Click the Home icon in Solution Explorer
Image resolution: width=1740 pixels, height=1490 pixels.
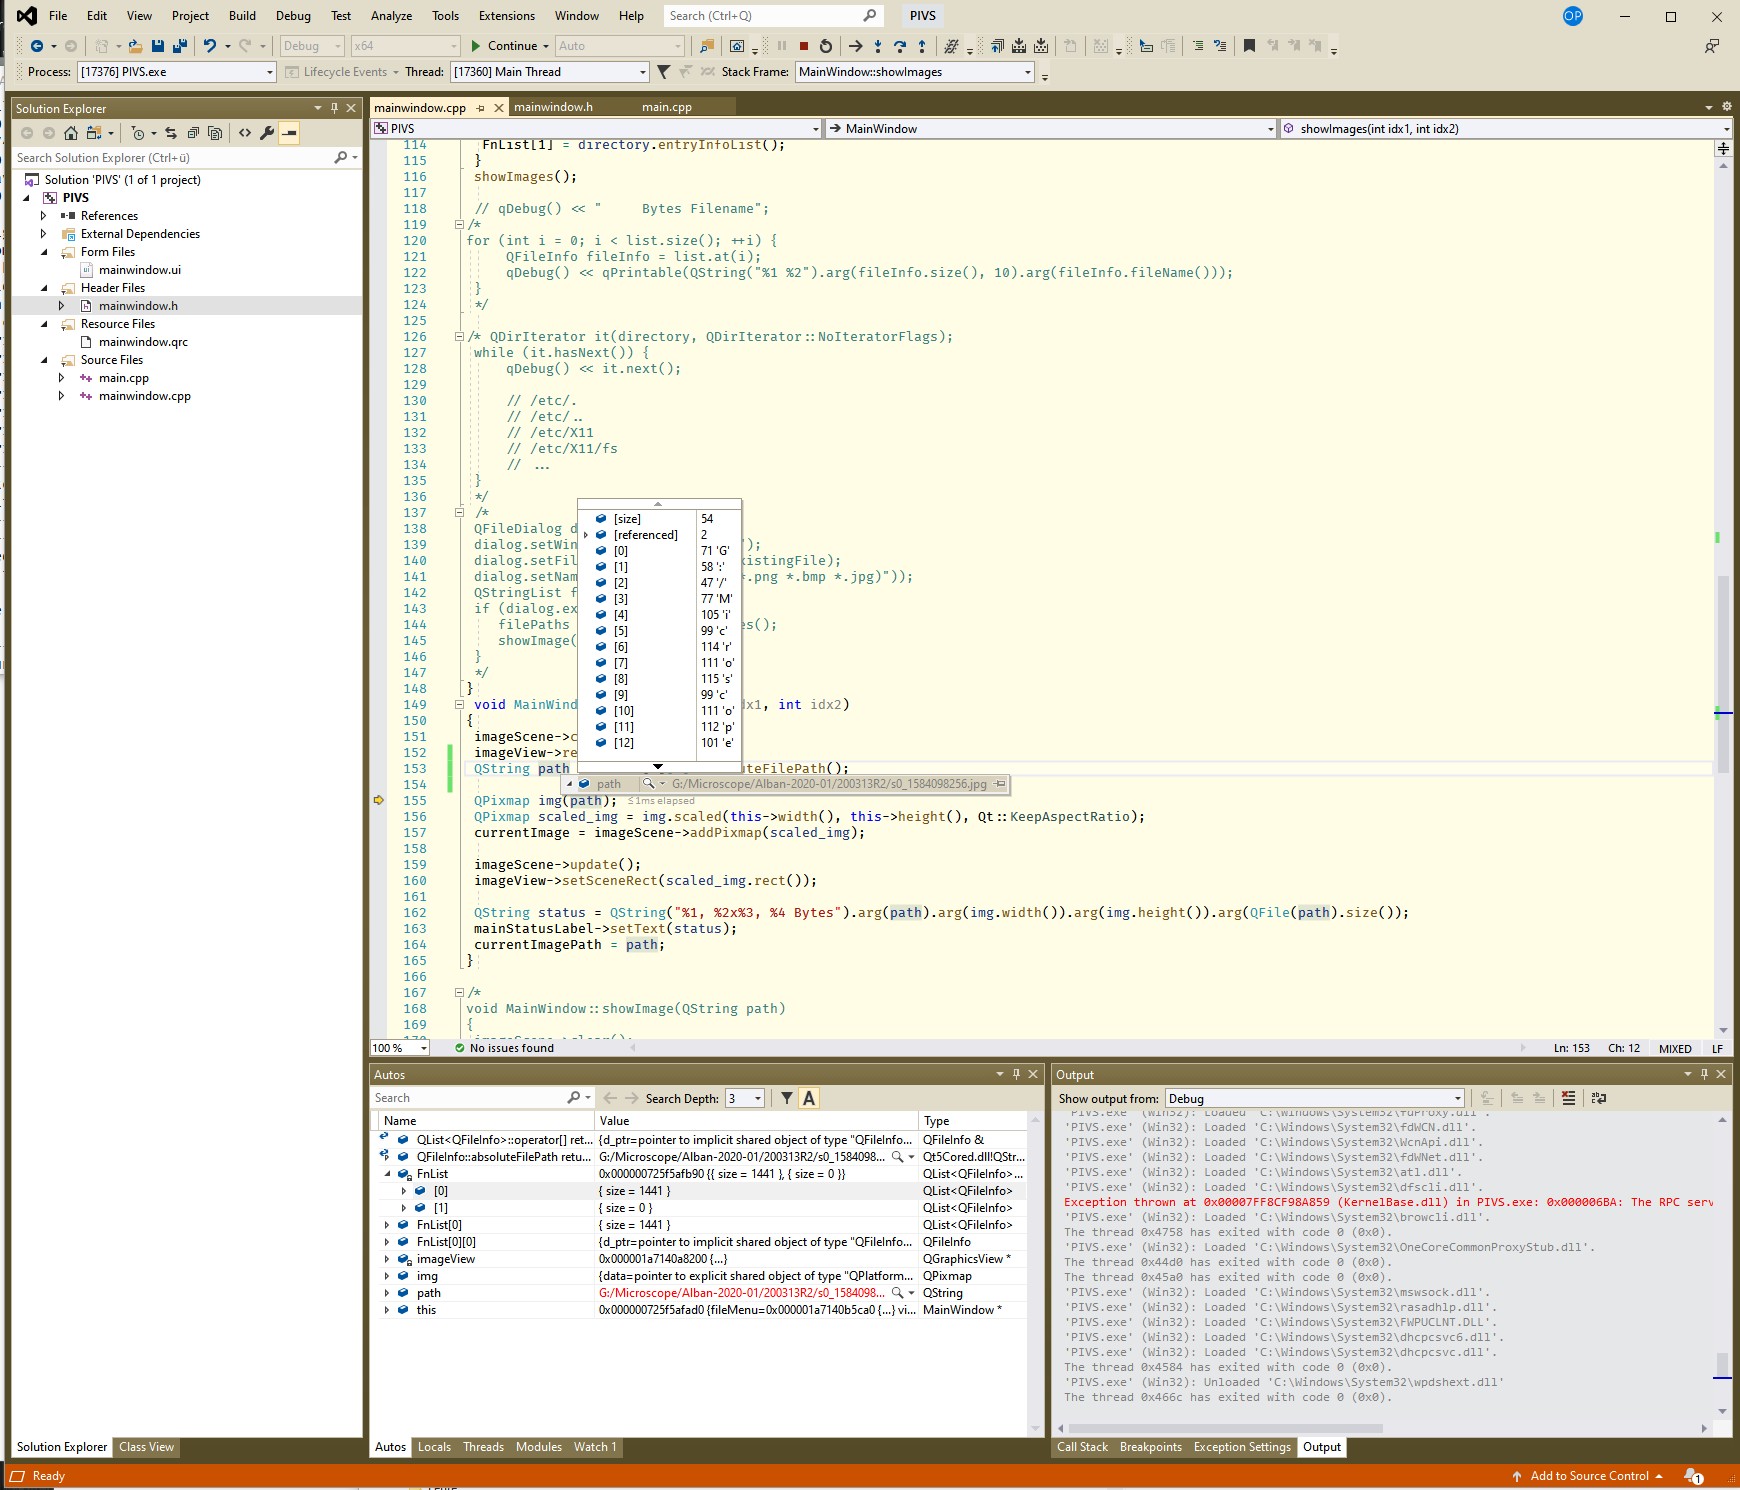(x=70, y=133)
